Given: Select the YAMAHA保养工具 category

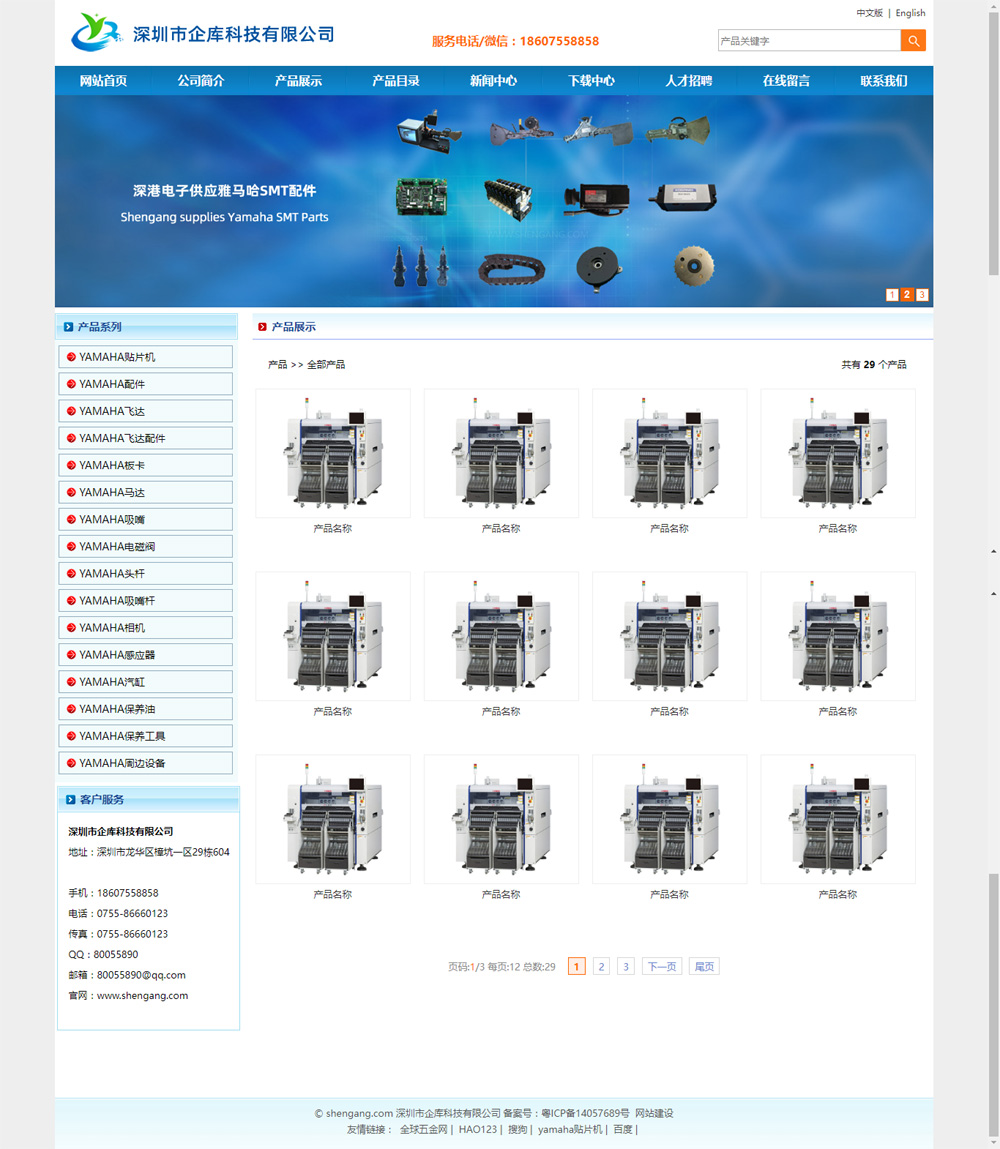Looking at the screenshot, I should click(146, 736).
